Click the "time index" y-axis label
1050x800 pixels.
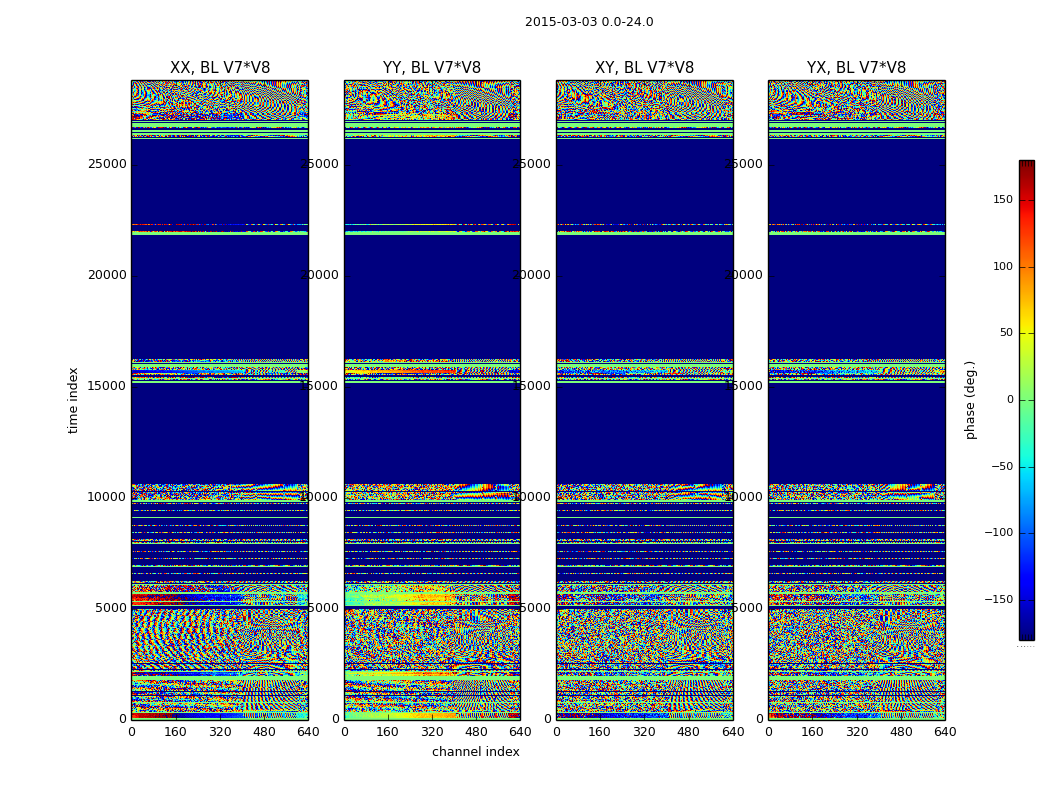tap(73, 400)
